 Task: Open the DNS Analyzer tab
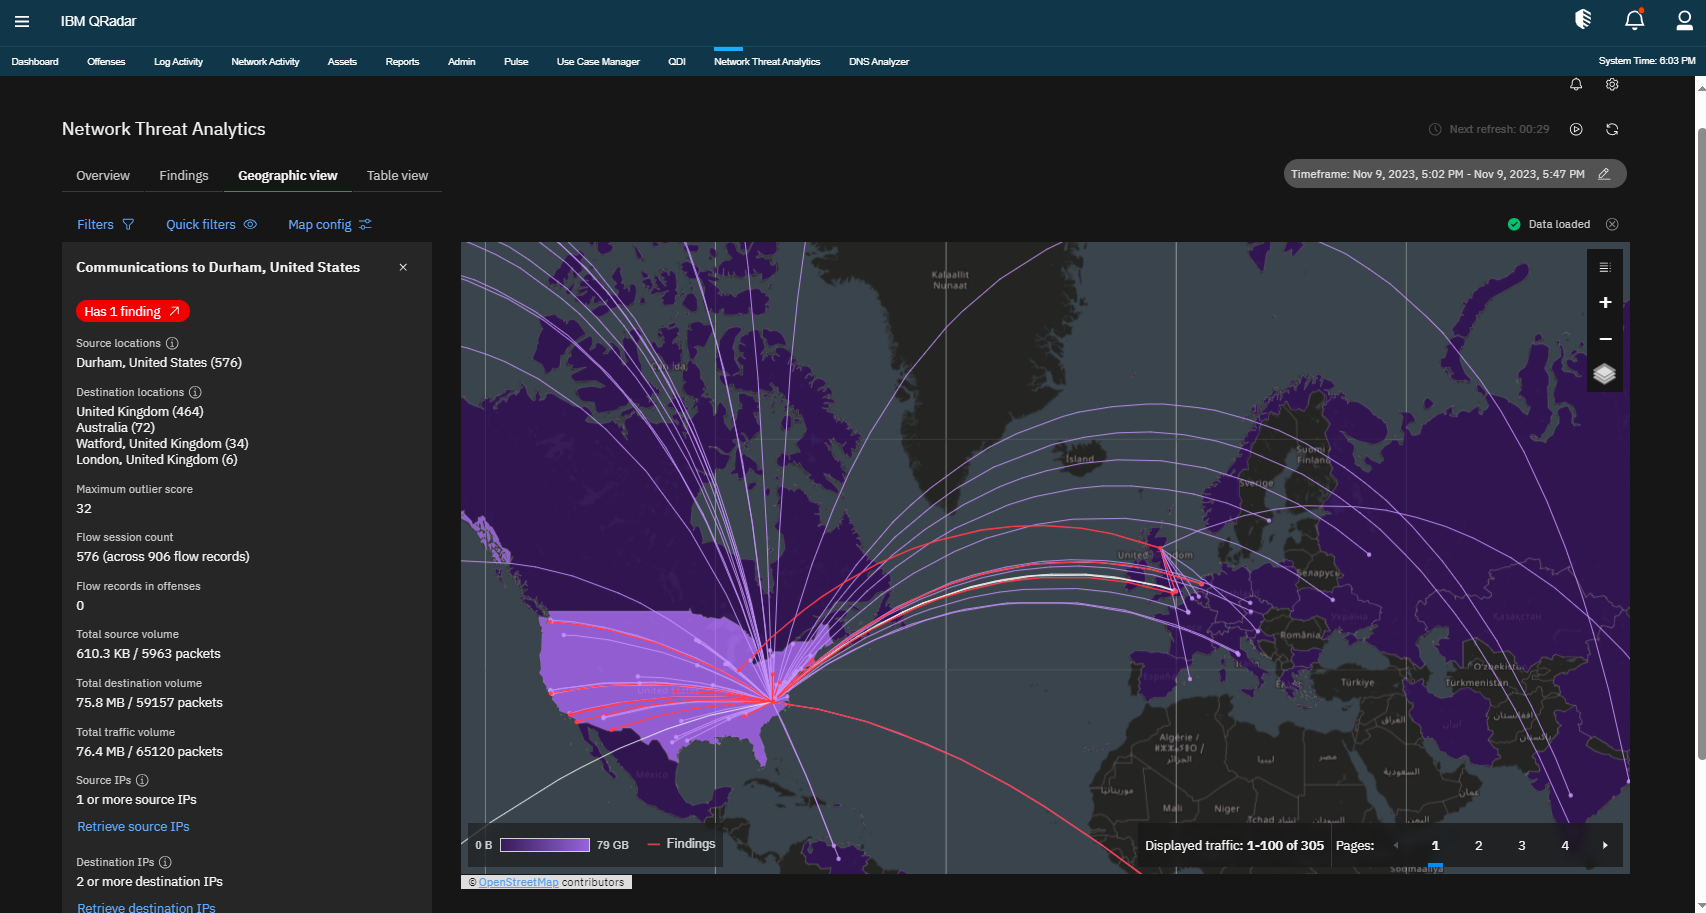[879, 62]
